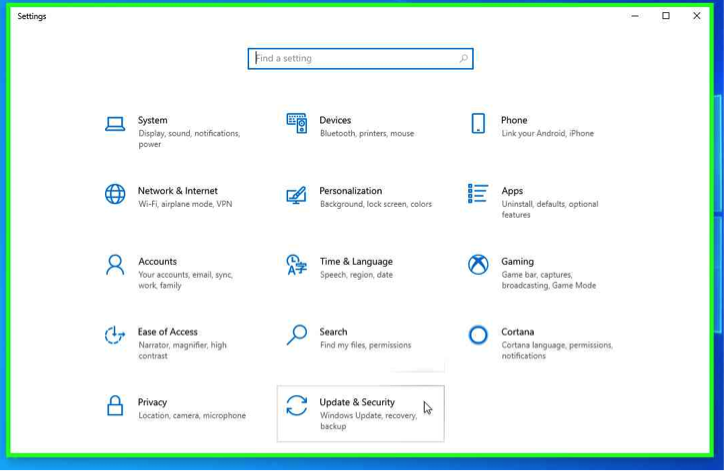Open the Update & Security label

[x=357, y=402]
